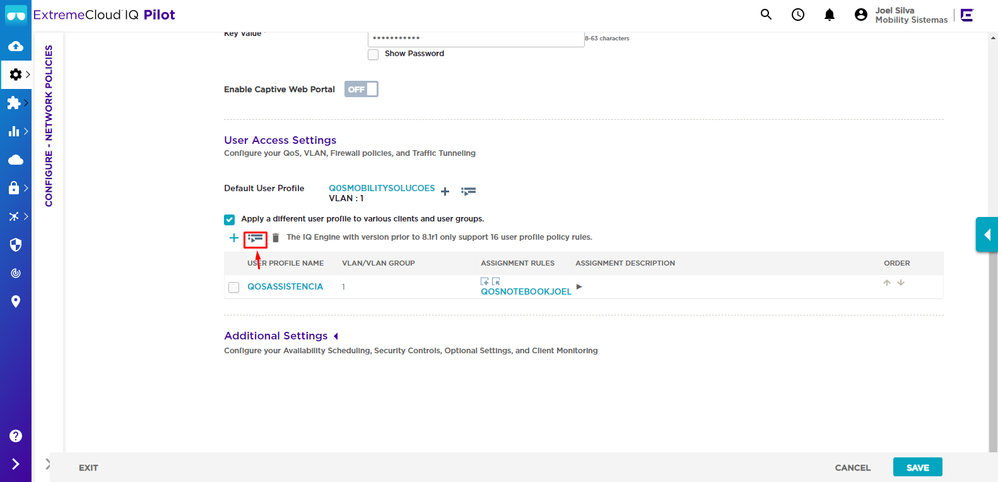Screen dimensions: 998x482
Task: Open notifications bell icon
Action: pyautogui.click(x=829, y=15)
